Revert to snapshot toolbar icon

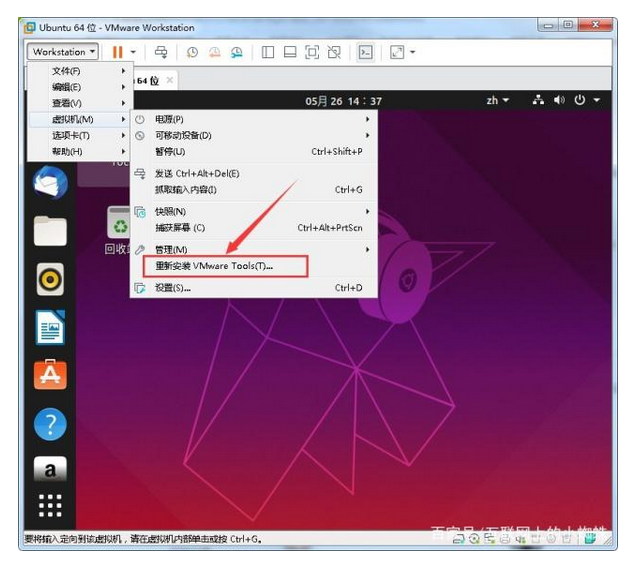pyautogui.click(x=214, y=52)
